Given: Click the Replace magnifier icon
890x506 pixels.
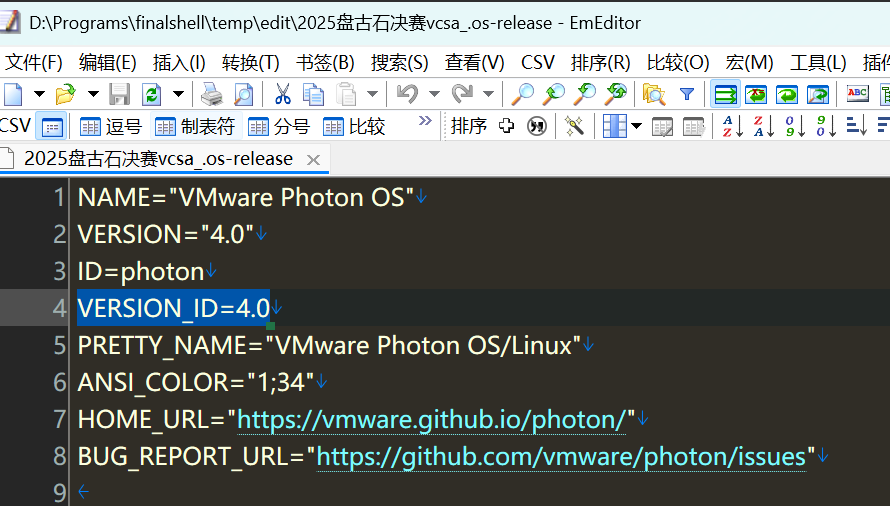Looking at the screenshot, I should click(x=615, y=94).
